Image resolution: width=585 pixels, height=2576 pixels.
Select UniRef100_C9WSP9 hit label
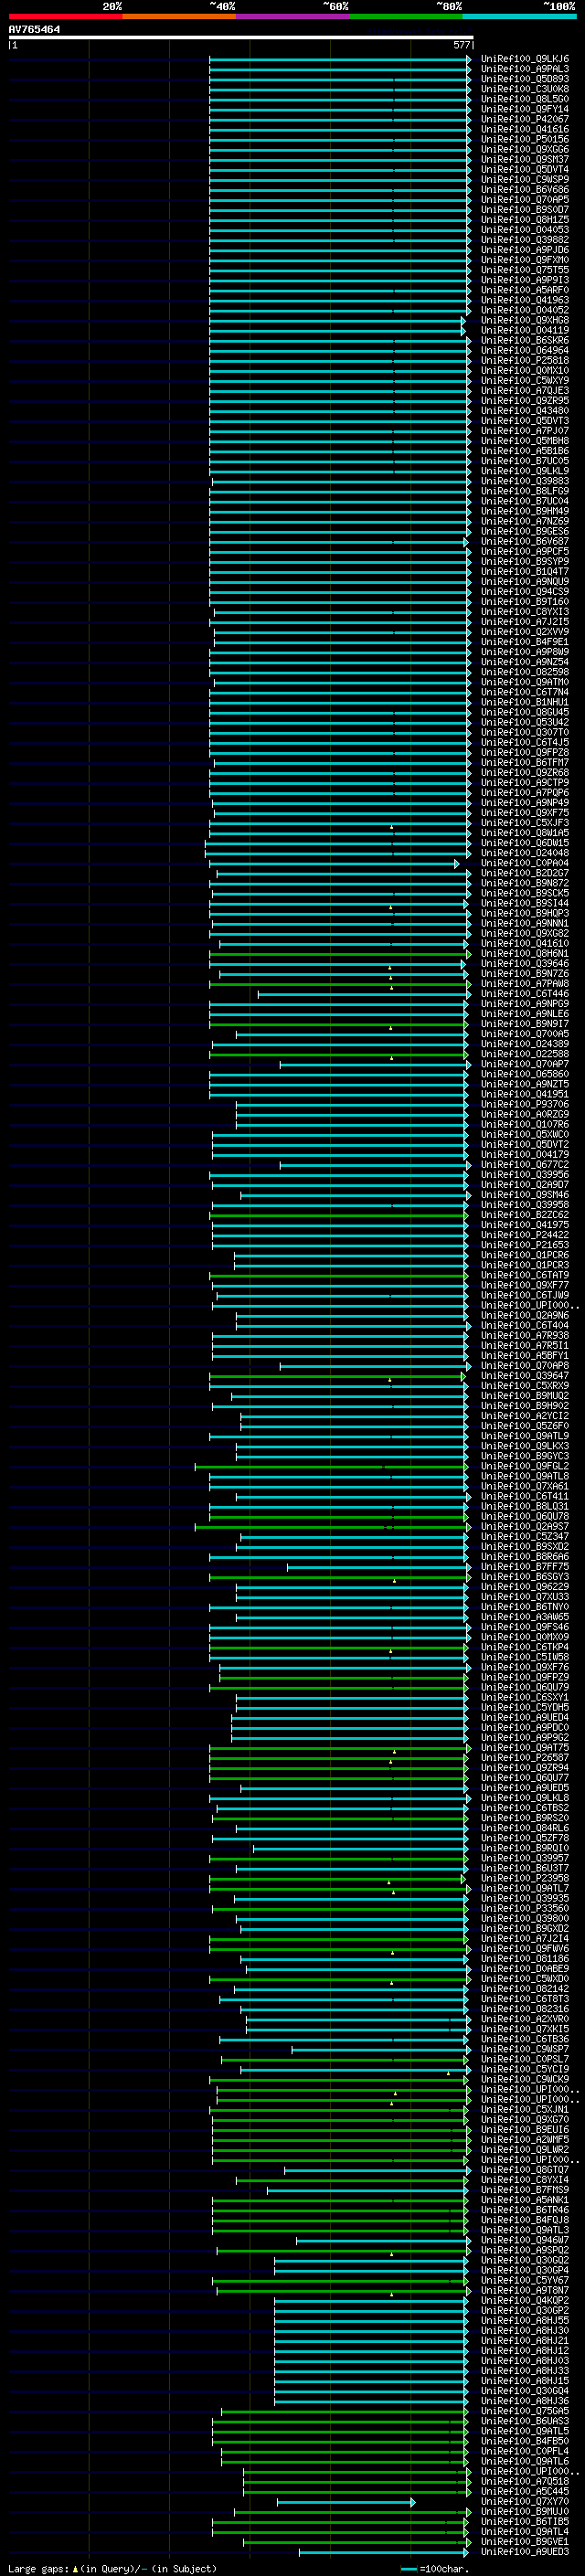pos(525,179)
